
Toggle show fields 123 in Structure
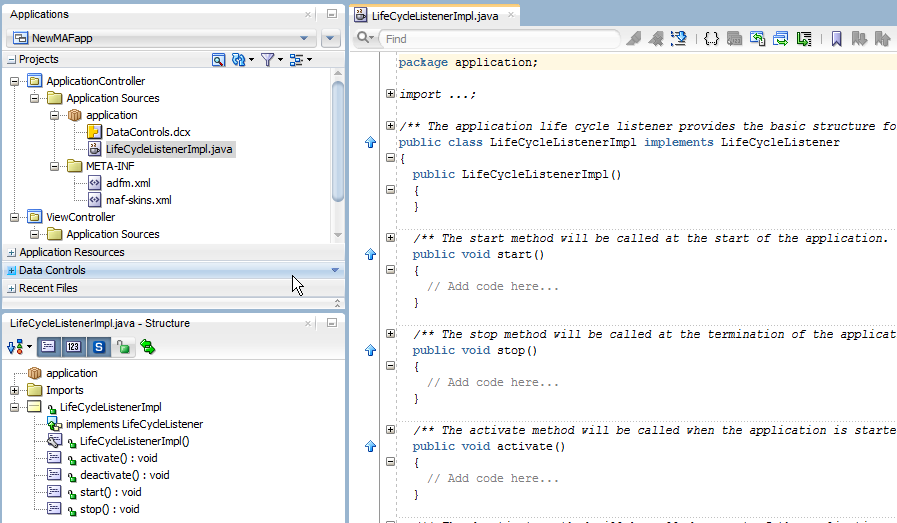click(x=73, y=347)
